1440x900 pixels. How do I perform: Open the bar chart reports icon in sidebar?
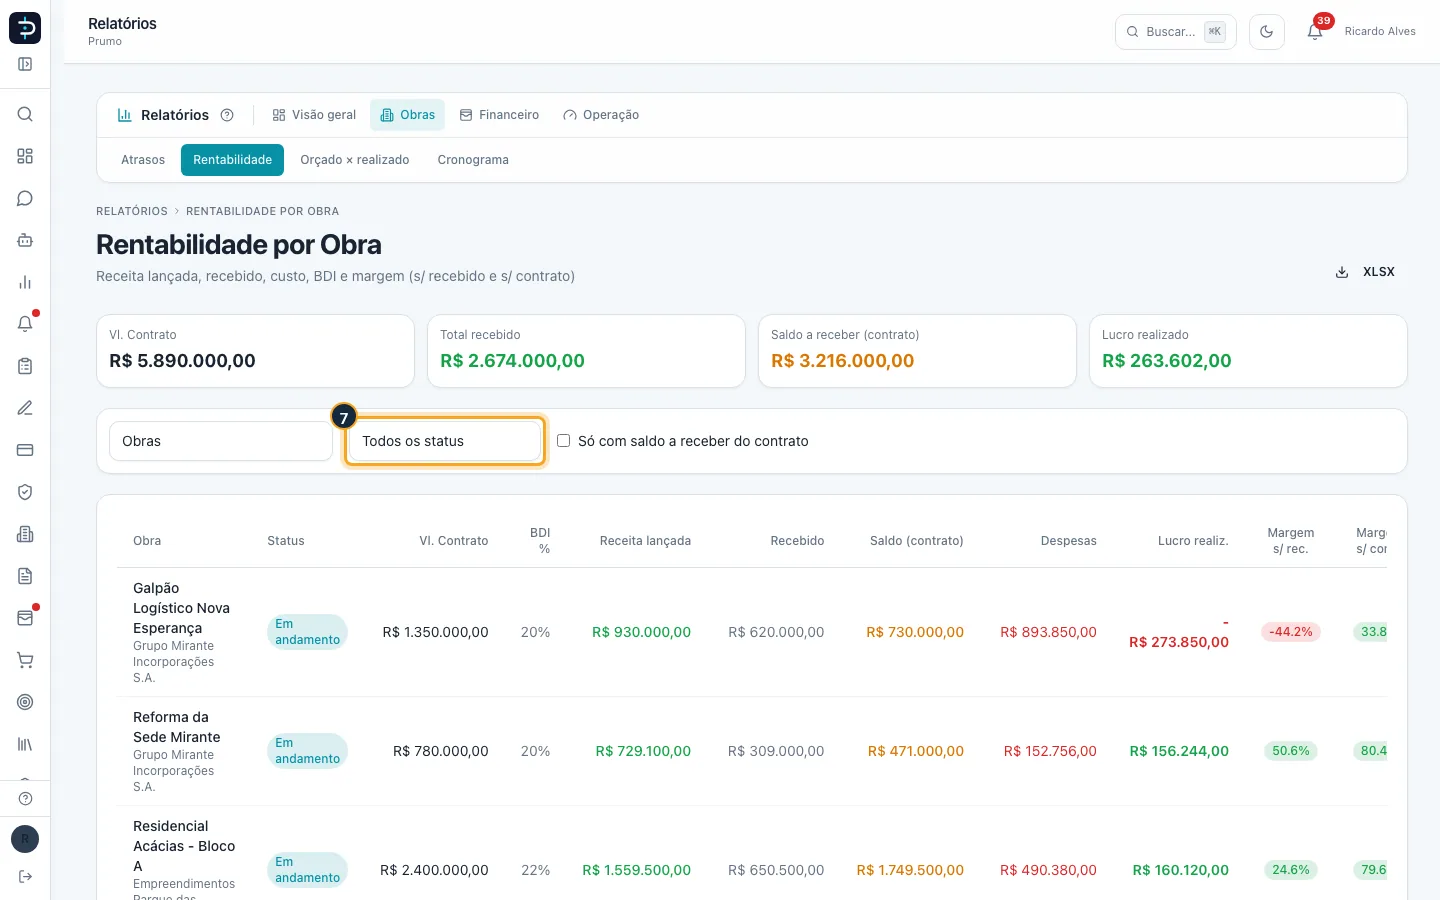pos(25,282)
